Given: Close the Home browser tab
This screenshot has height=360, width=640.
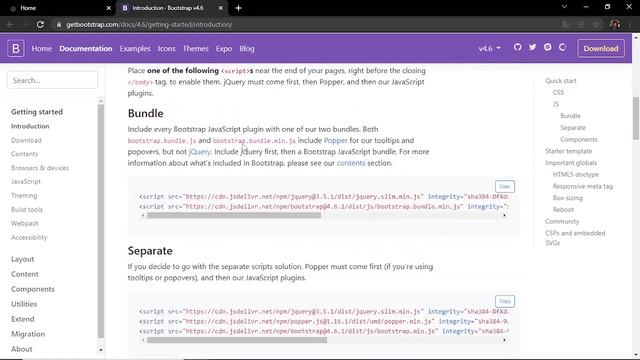Looking at the screenshot, I should tap(109, 8).
